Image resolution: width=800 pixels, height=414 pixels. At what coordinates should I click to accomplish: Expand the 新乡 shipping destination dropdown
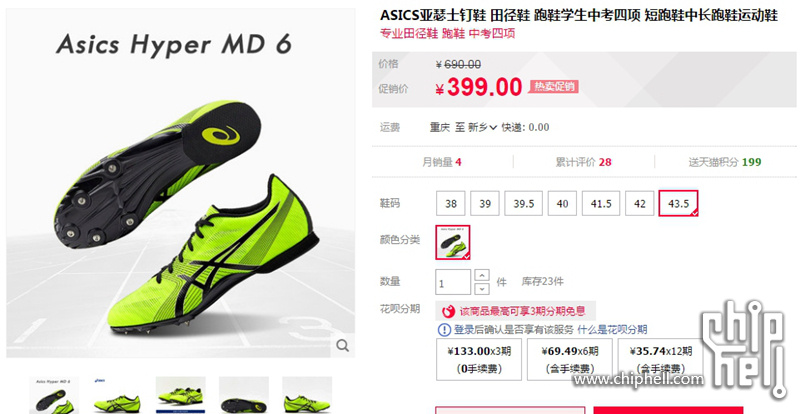[x=482, y=127]
